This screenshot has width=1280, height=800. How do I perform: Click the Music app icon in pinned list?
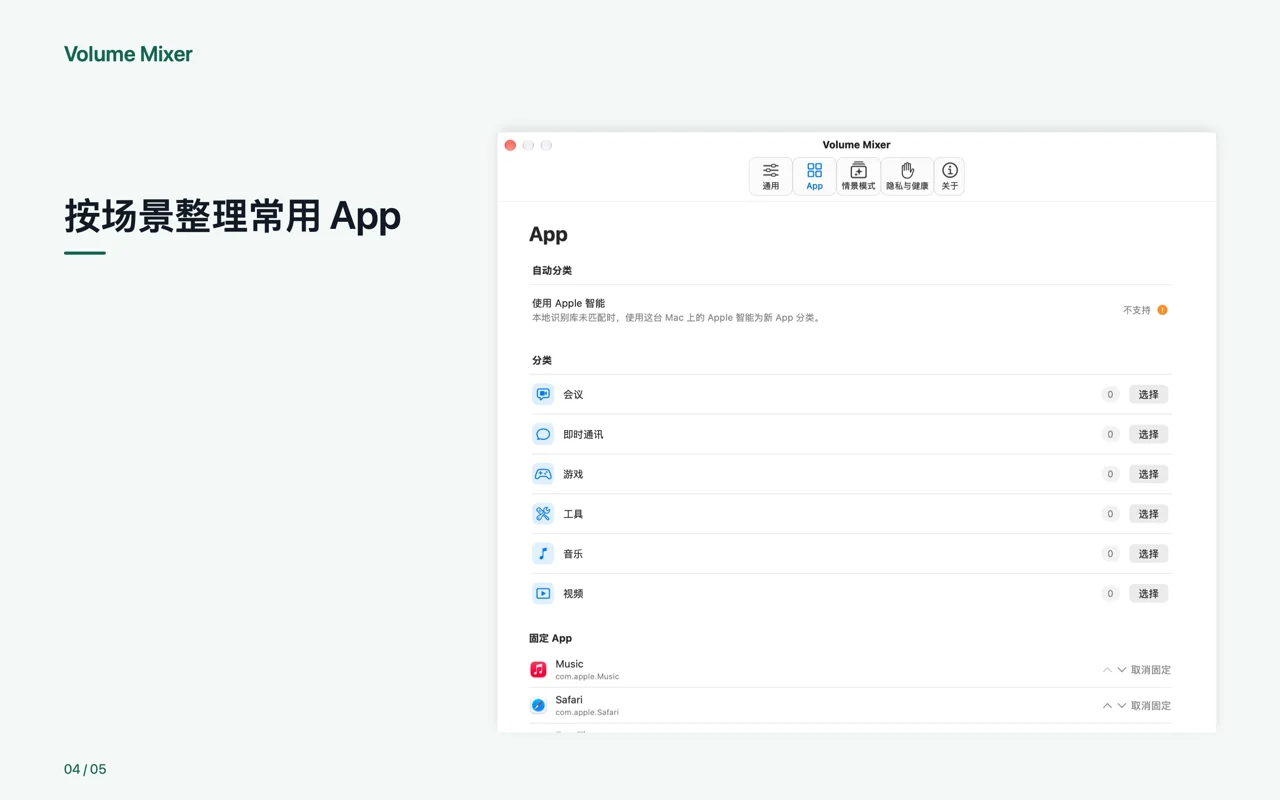coord(538,670)
